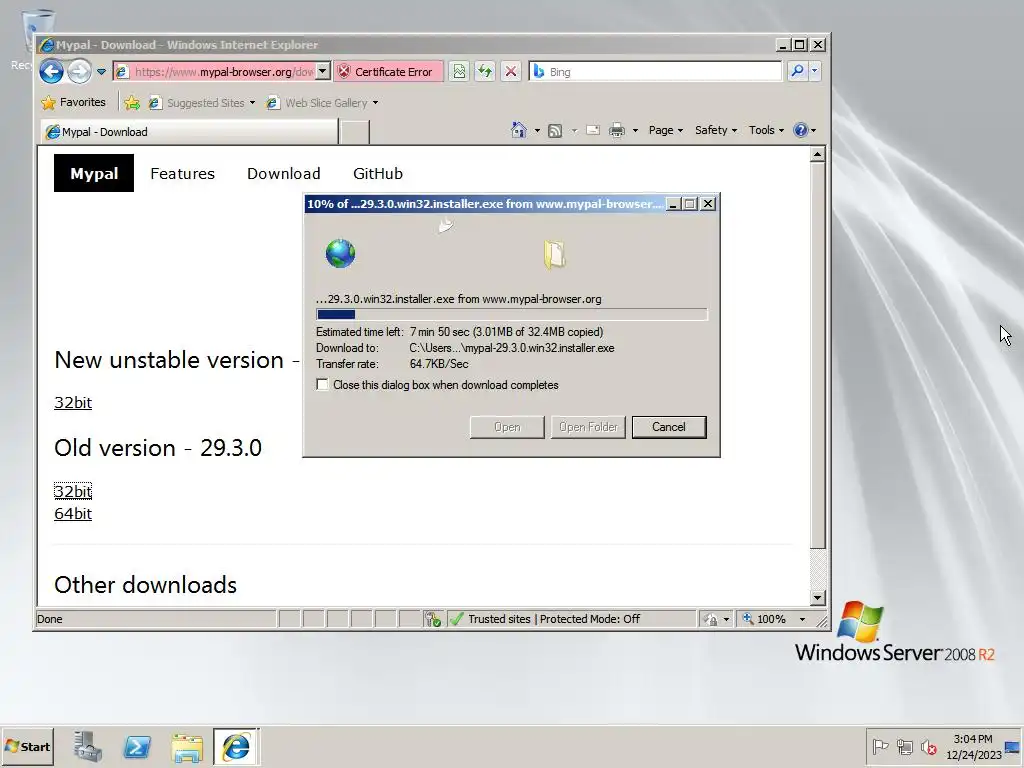Open the Safety menu
This screenshot has height=768, width=1024.
[716, 130]
